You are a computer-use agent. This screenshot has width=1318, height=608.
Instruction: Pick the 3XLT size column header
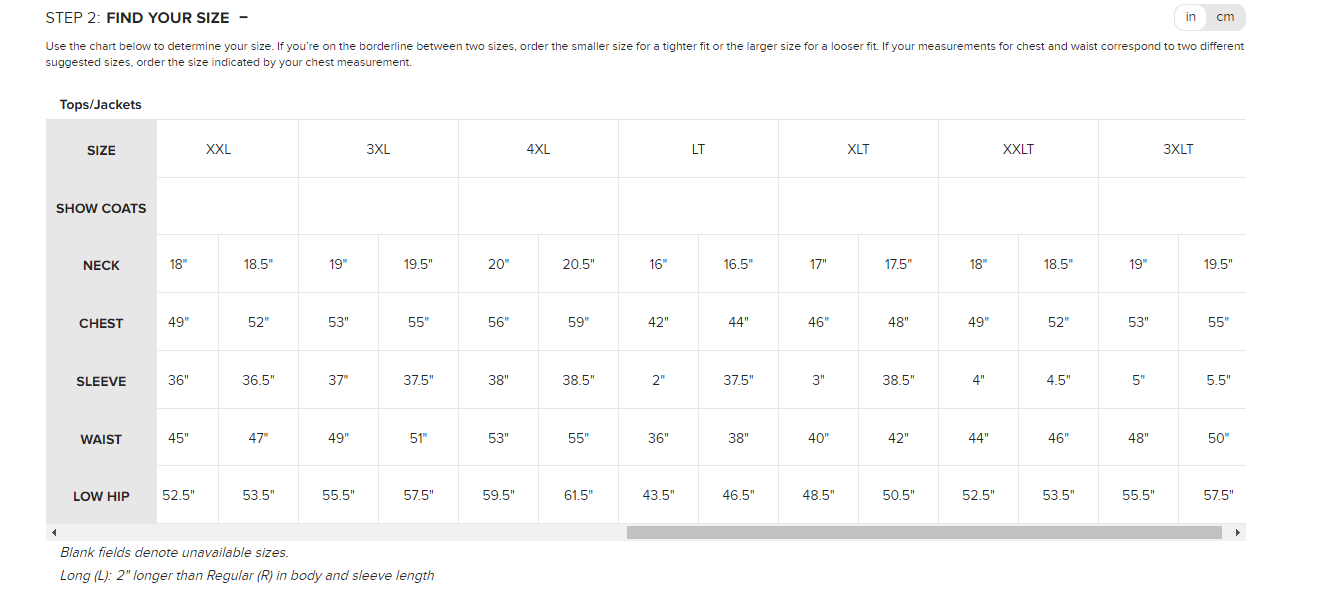point(1178,149)
